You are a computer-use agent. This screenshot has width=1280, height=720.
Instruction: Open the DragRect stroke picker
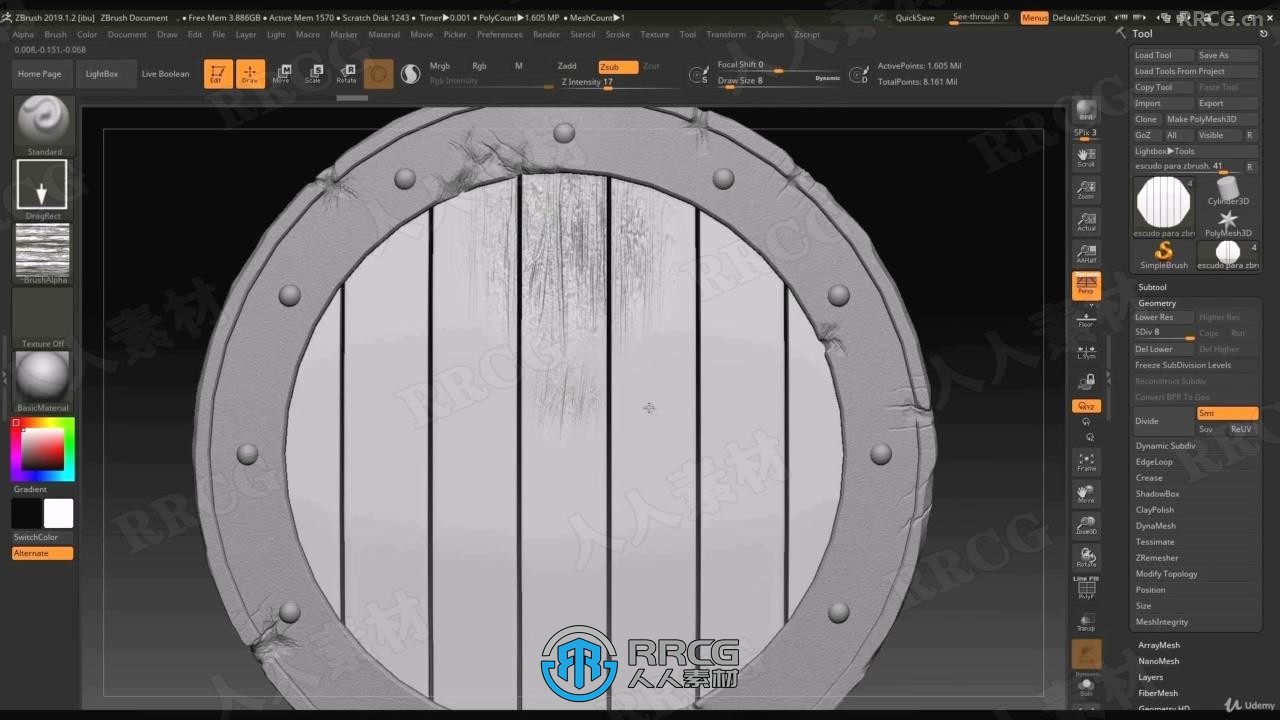(43, 189)
